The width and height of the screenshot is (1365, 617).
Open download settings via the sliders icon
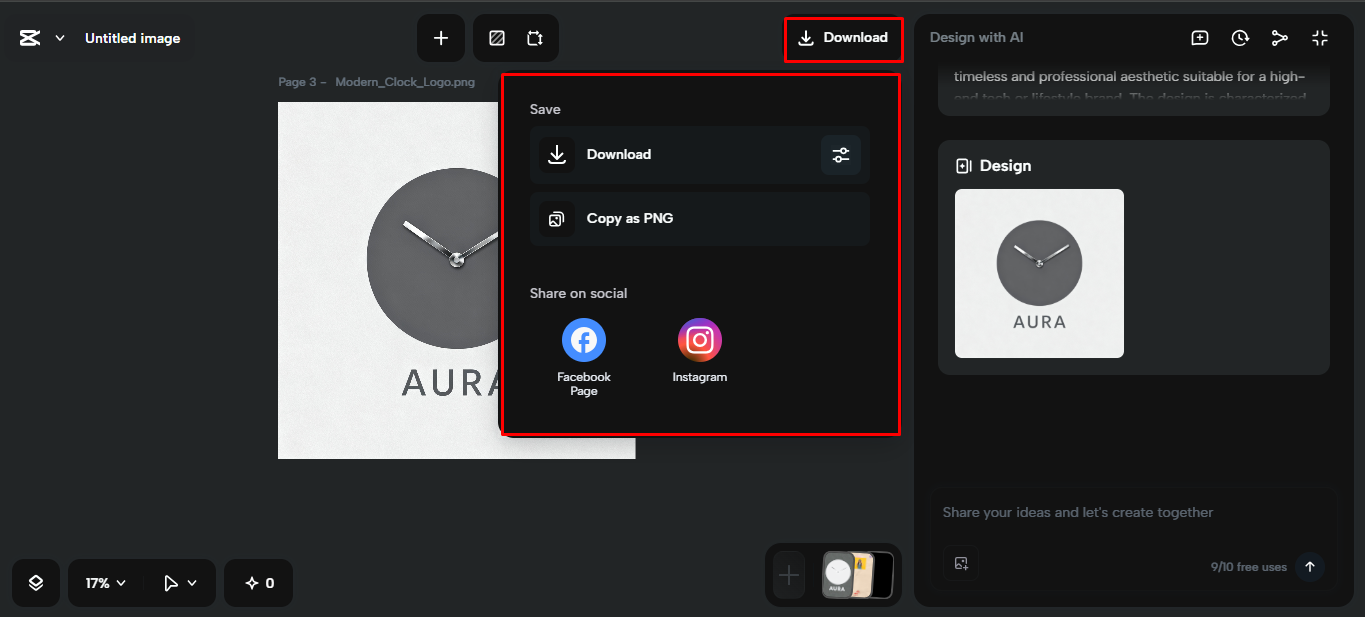pyautogui.click(x=840, y=155)
